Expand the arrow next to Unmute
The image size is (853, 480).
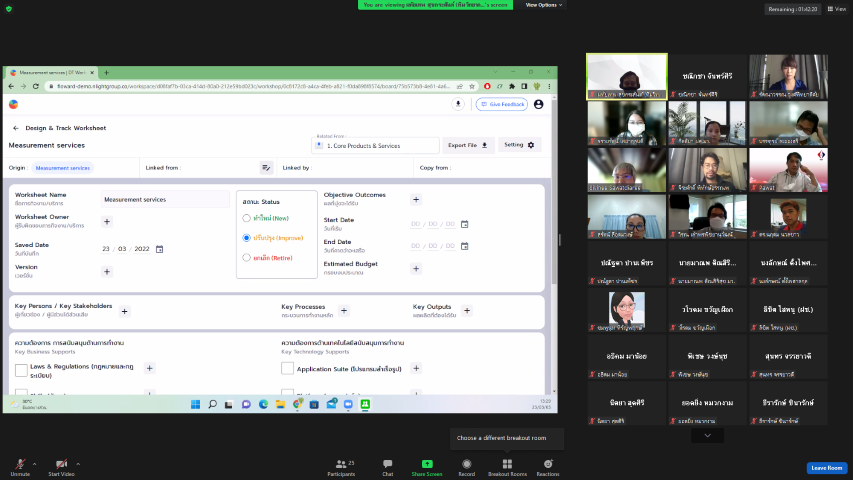[34, 464]
